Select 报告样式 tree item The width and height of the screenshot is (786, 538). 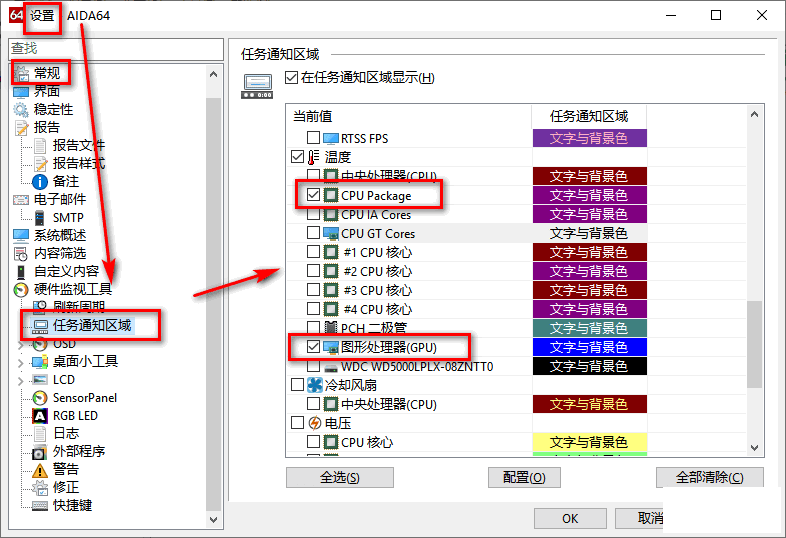pyautogui.click(x=79, y=163)
